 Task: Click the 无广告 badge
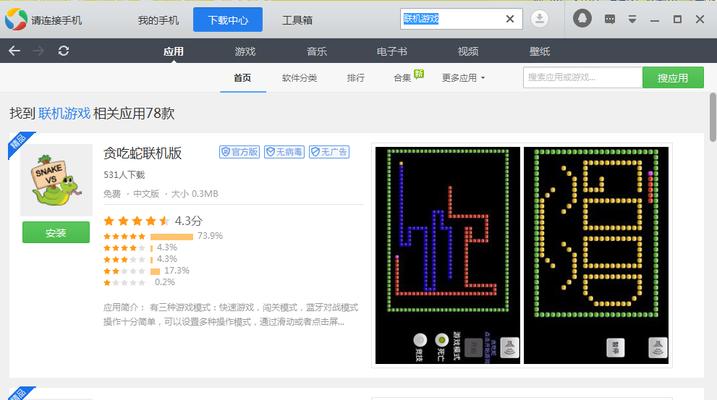[329, 152]
